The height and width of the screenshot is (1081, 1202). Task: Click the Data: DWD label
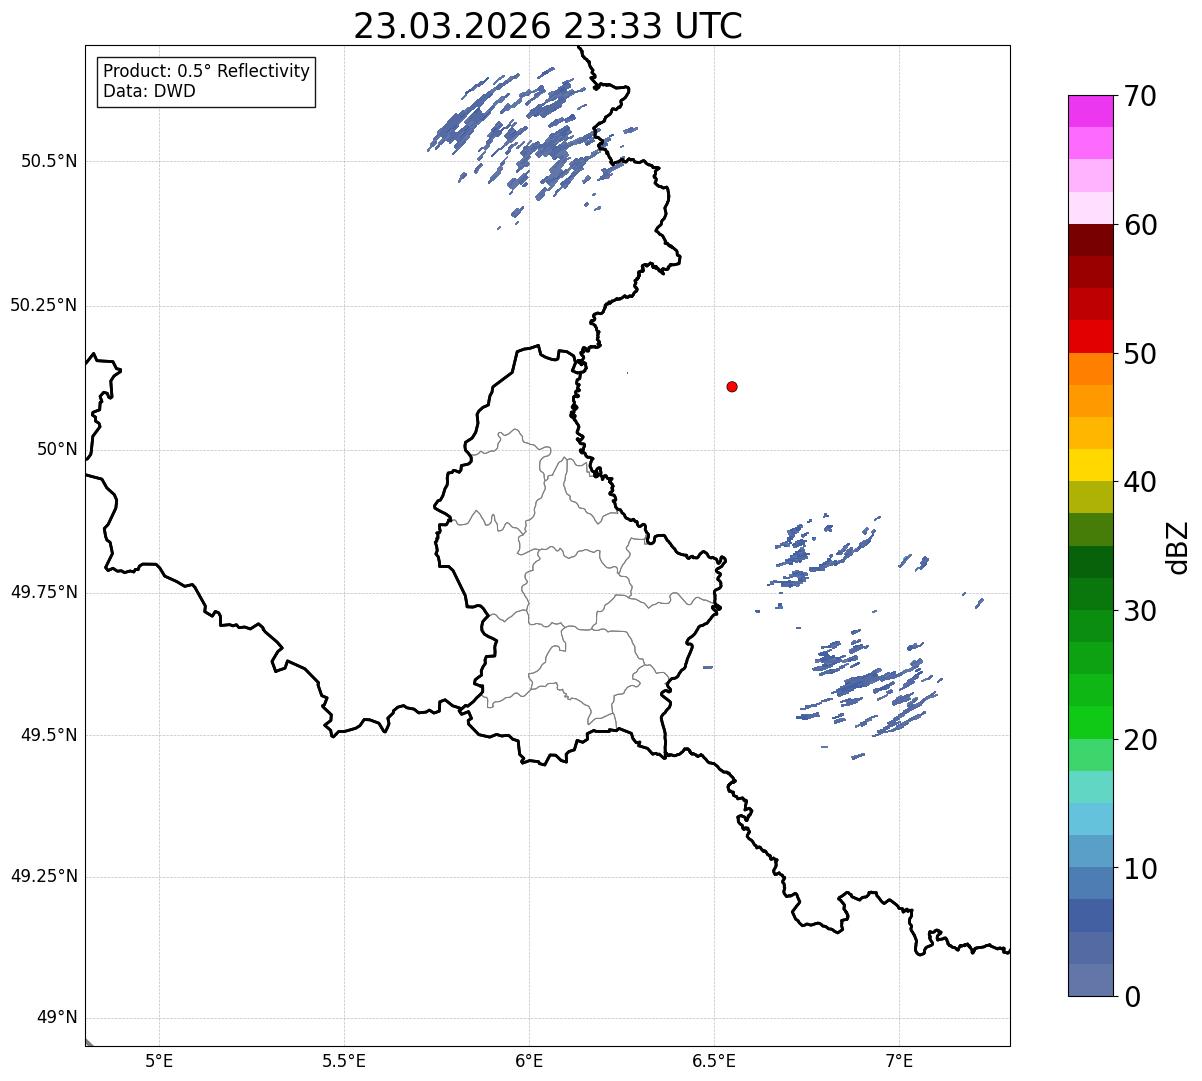point(149,91)
